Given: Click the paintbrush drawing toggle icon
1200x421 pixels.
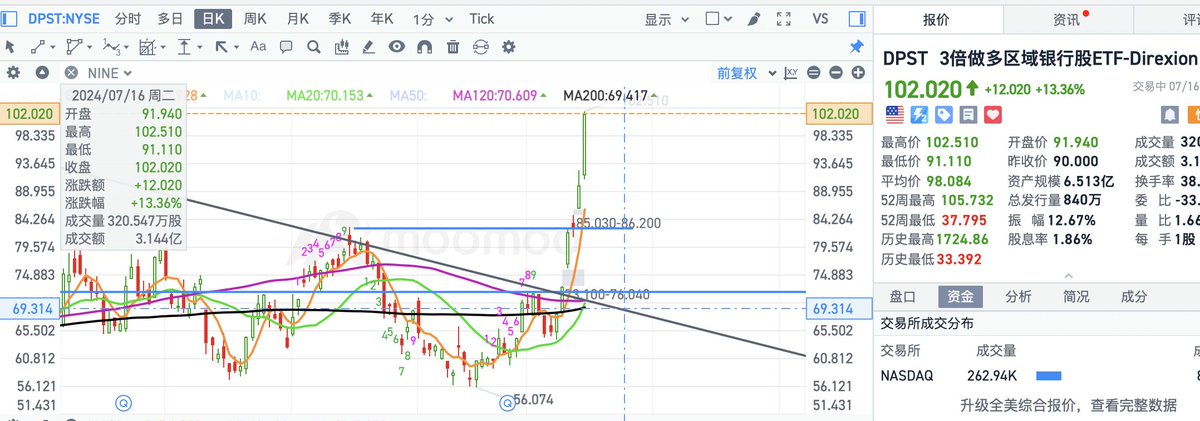Looking at the screenshot, I should [x=753, y=18].
